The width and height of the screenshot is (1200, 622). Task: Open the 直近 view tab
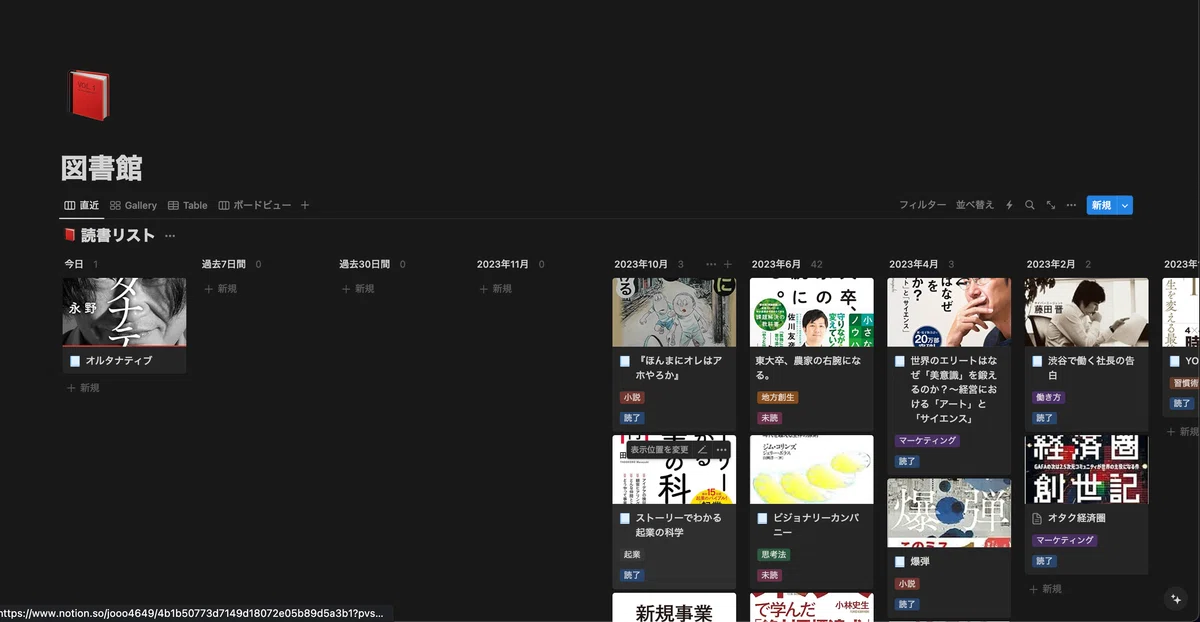(82, 205)
